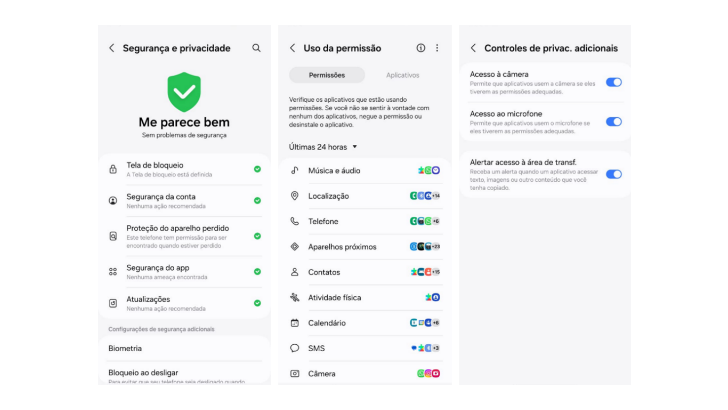Go back from Controles de privac. adicionais

[x=473, y=48]
